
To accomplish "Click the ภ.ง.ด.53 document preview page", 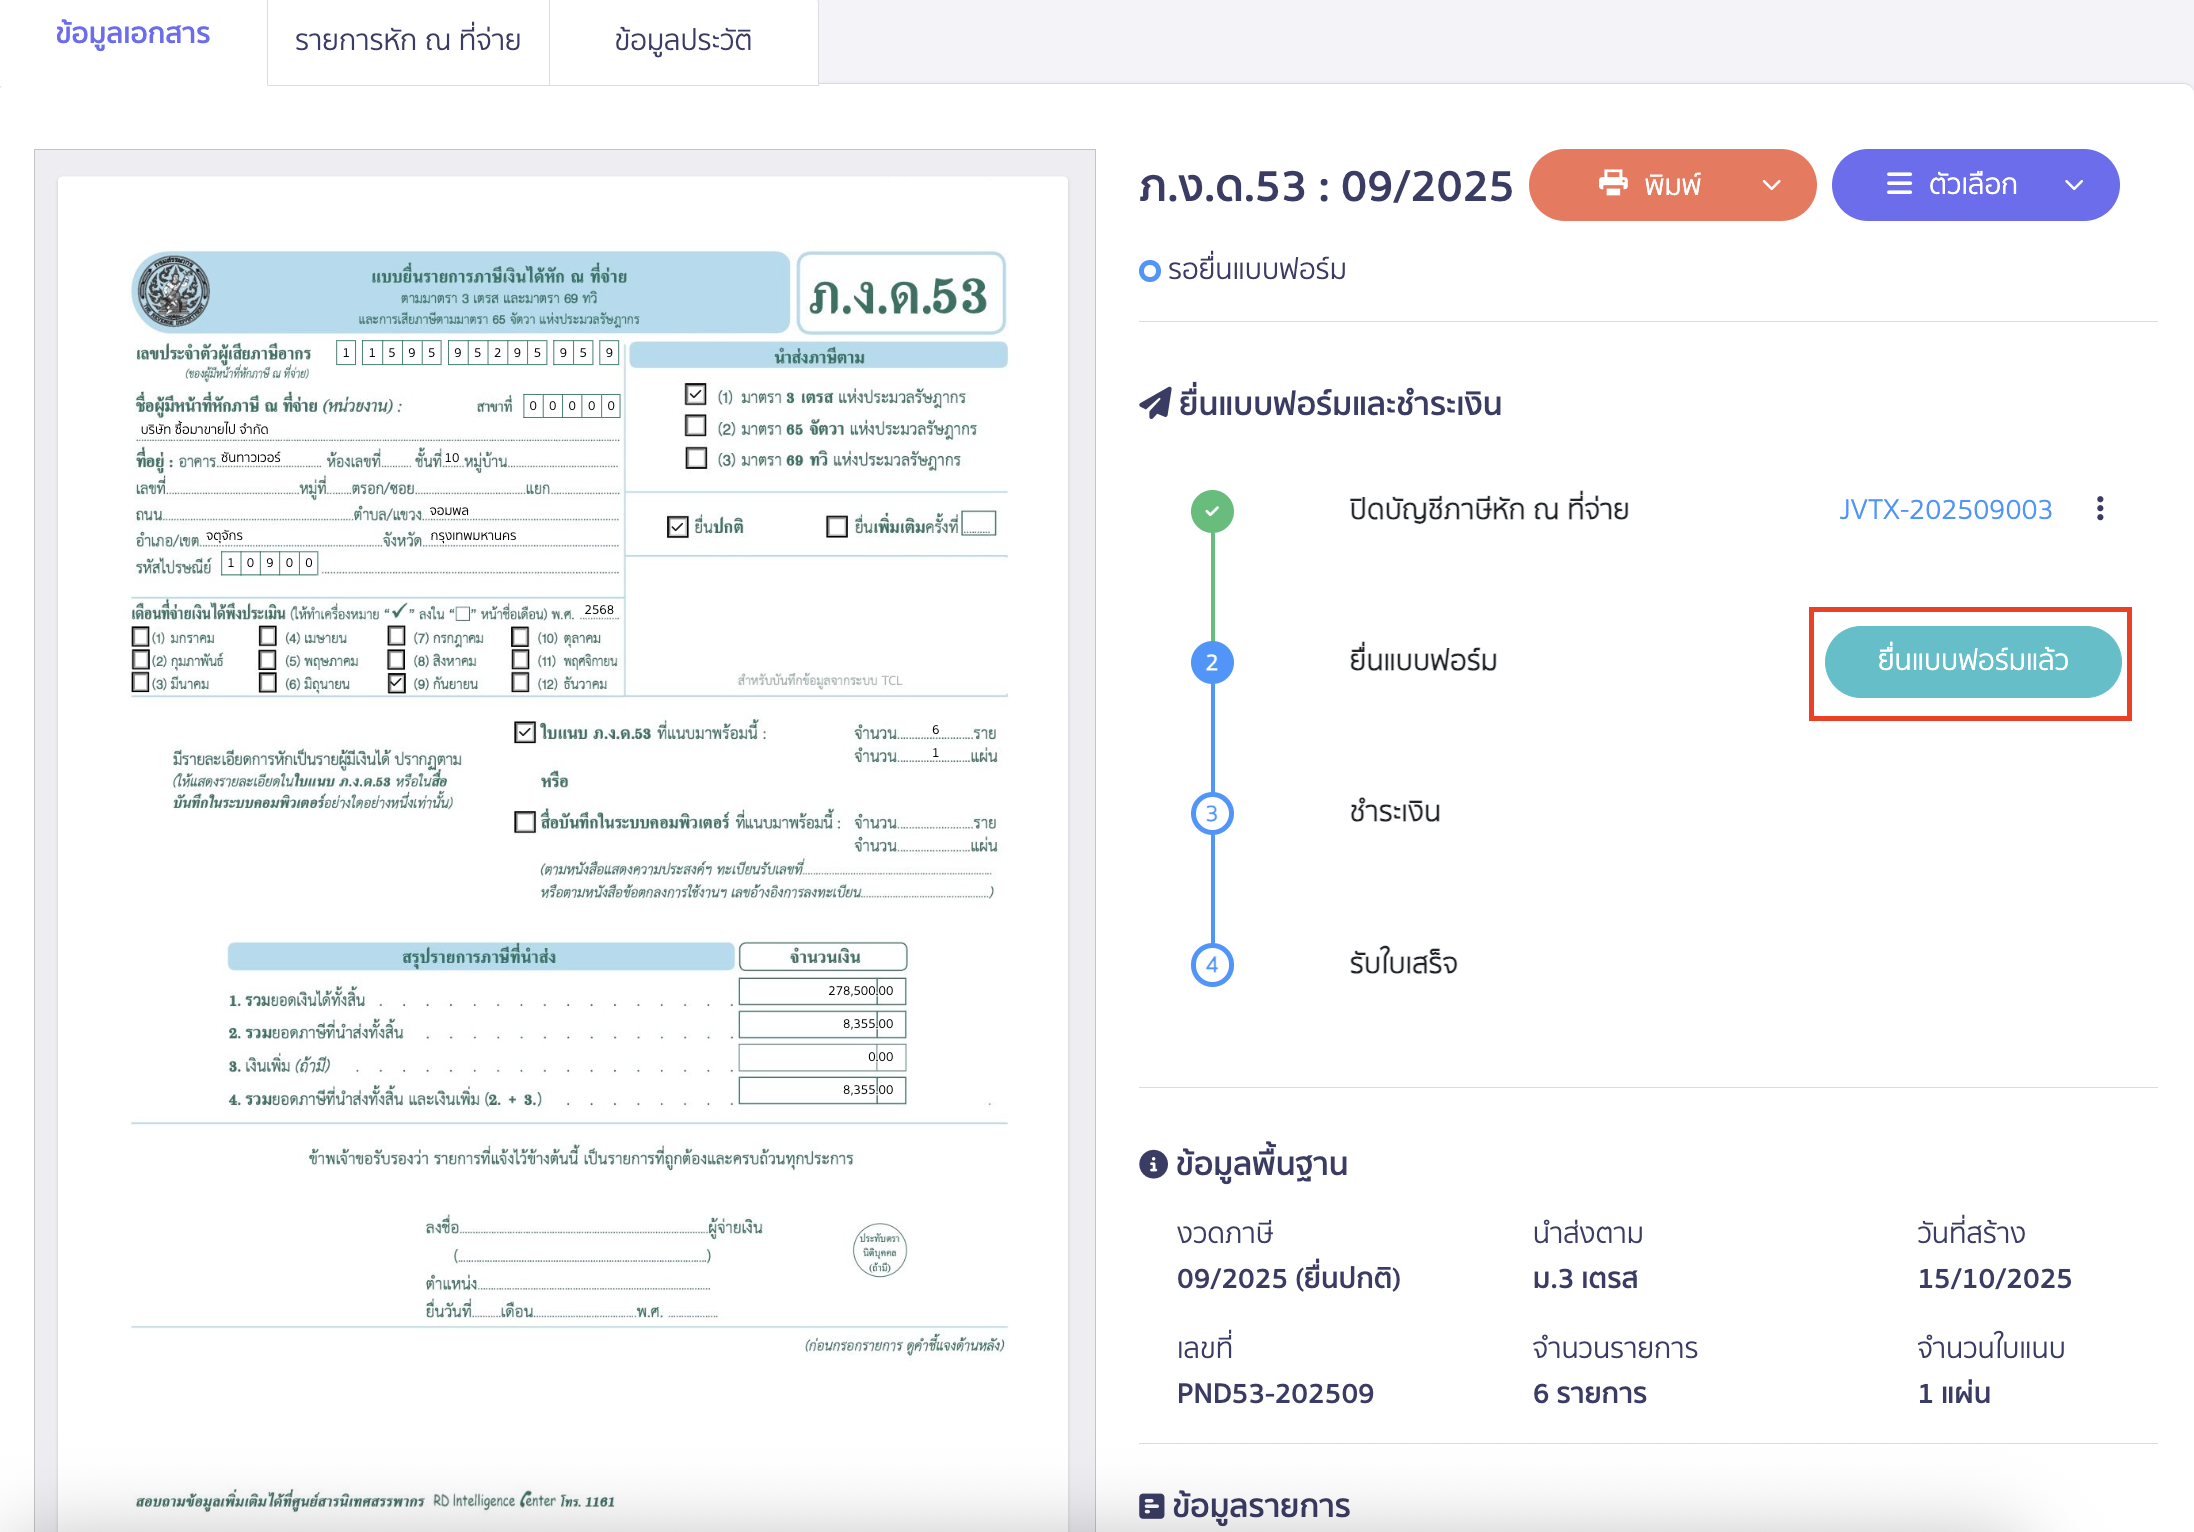I will coord(563,800).
